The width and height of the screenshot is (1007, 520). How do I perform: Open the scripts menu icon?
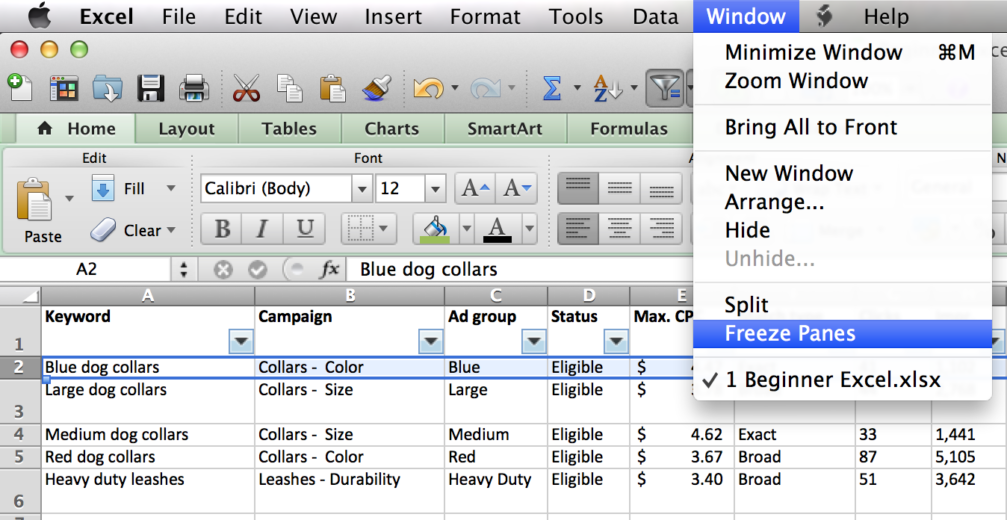[x=825, y=17]
